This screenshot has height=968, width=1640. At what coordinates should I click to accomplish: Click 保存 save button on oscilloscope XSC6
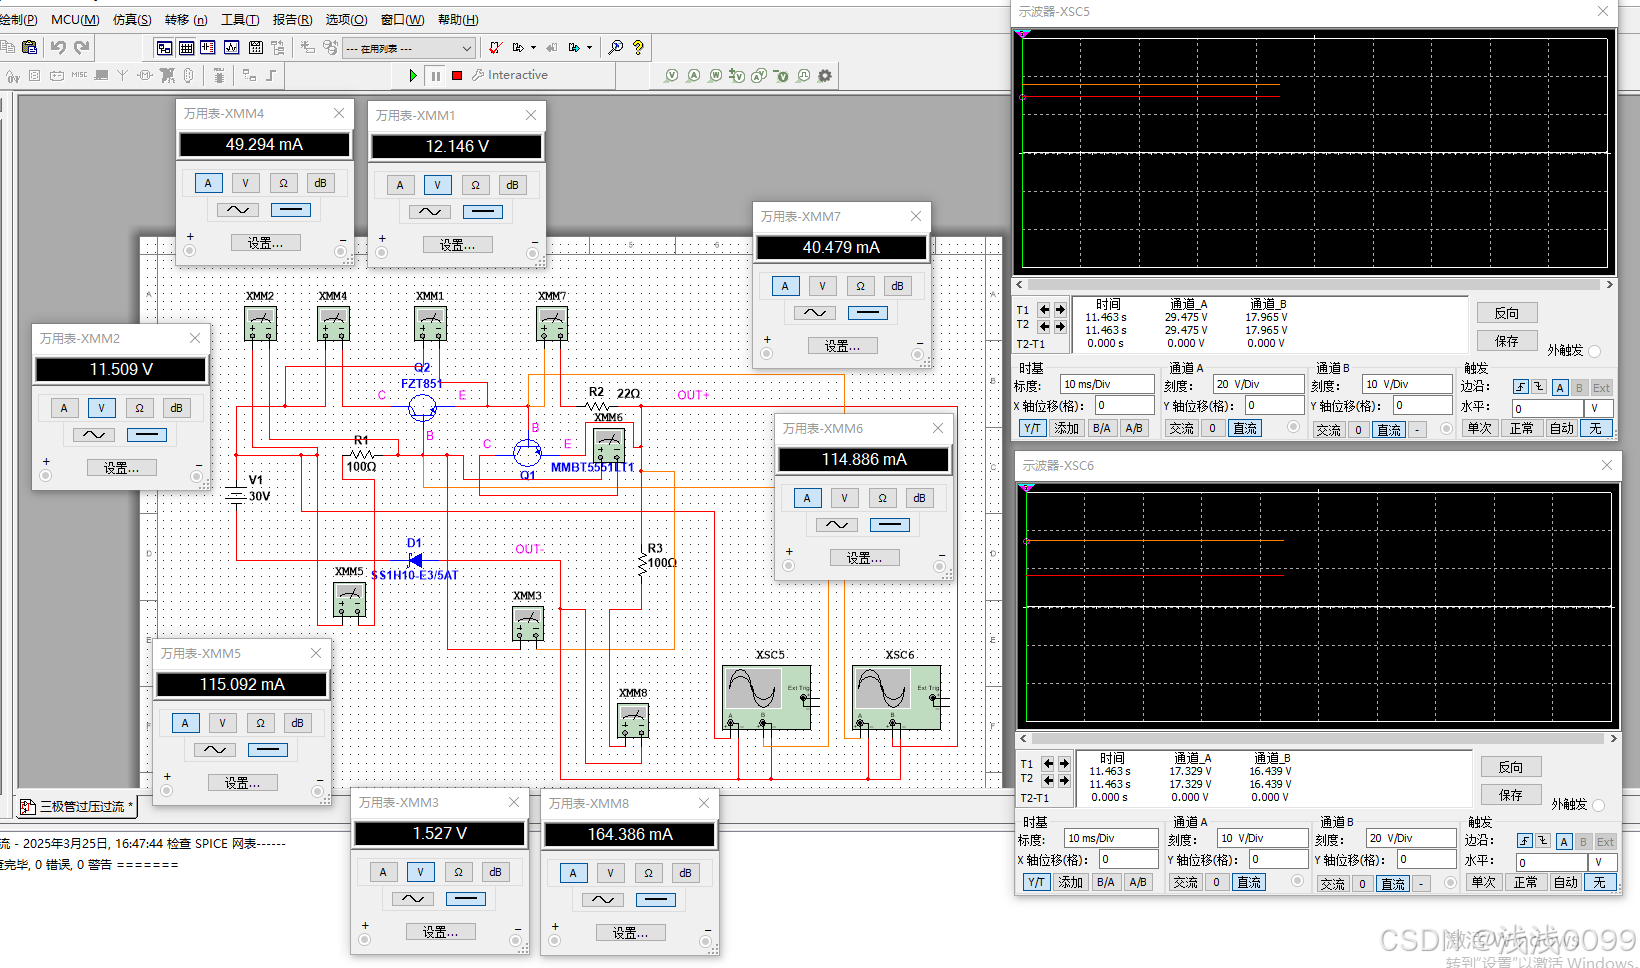1511,795
